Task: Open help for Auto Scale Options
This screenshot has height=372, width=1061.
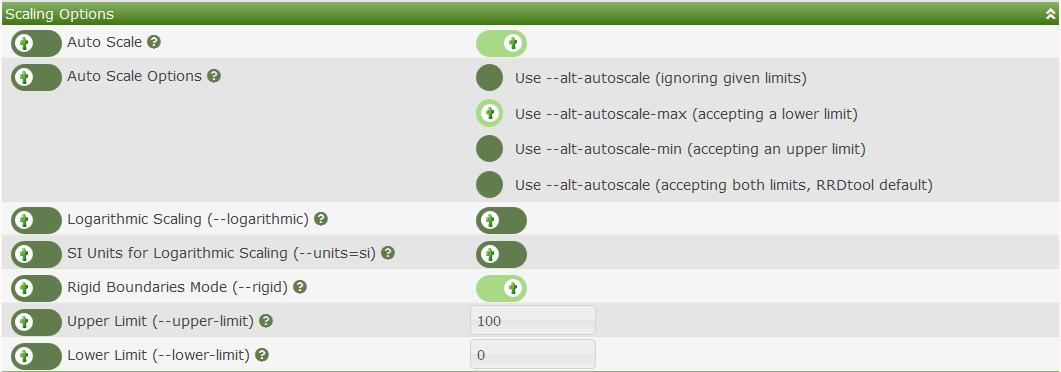Action: point(214,76)
